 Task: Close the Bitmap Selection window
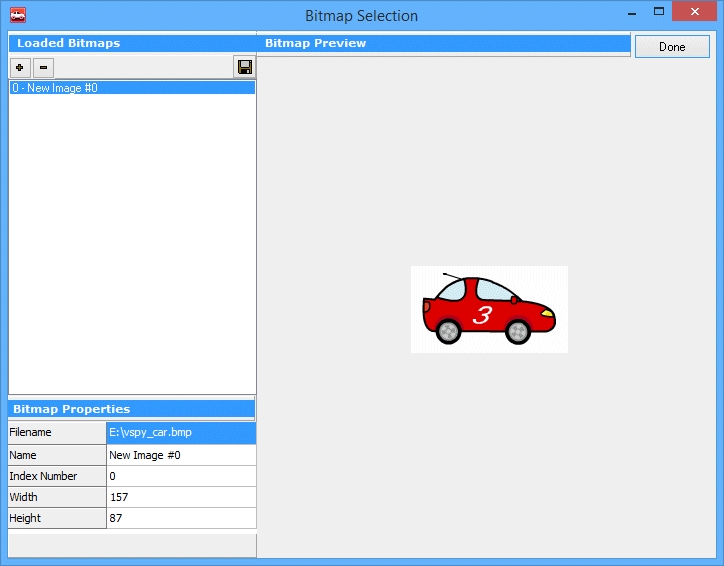pyautogui.click(x=695, y=13)
